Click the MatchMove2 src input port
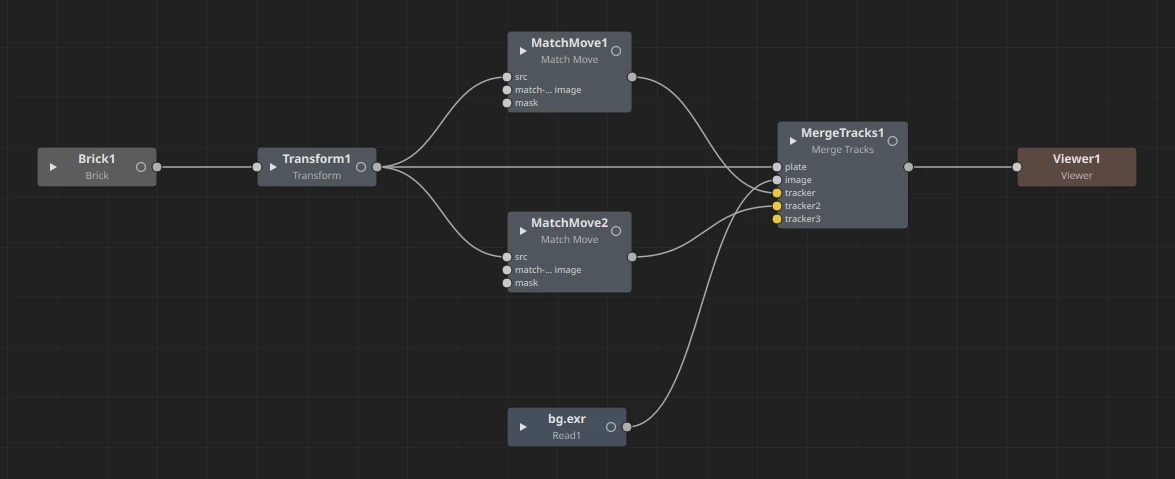The image size is (1175, 479). (x=507, y=257)
